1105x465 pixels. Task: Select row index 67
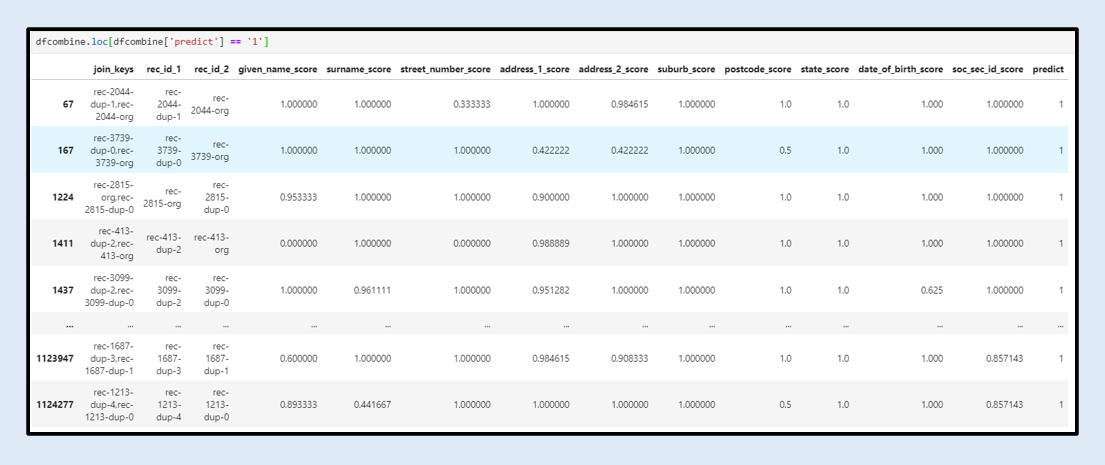66,104
